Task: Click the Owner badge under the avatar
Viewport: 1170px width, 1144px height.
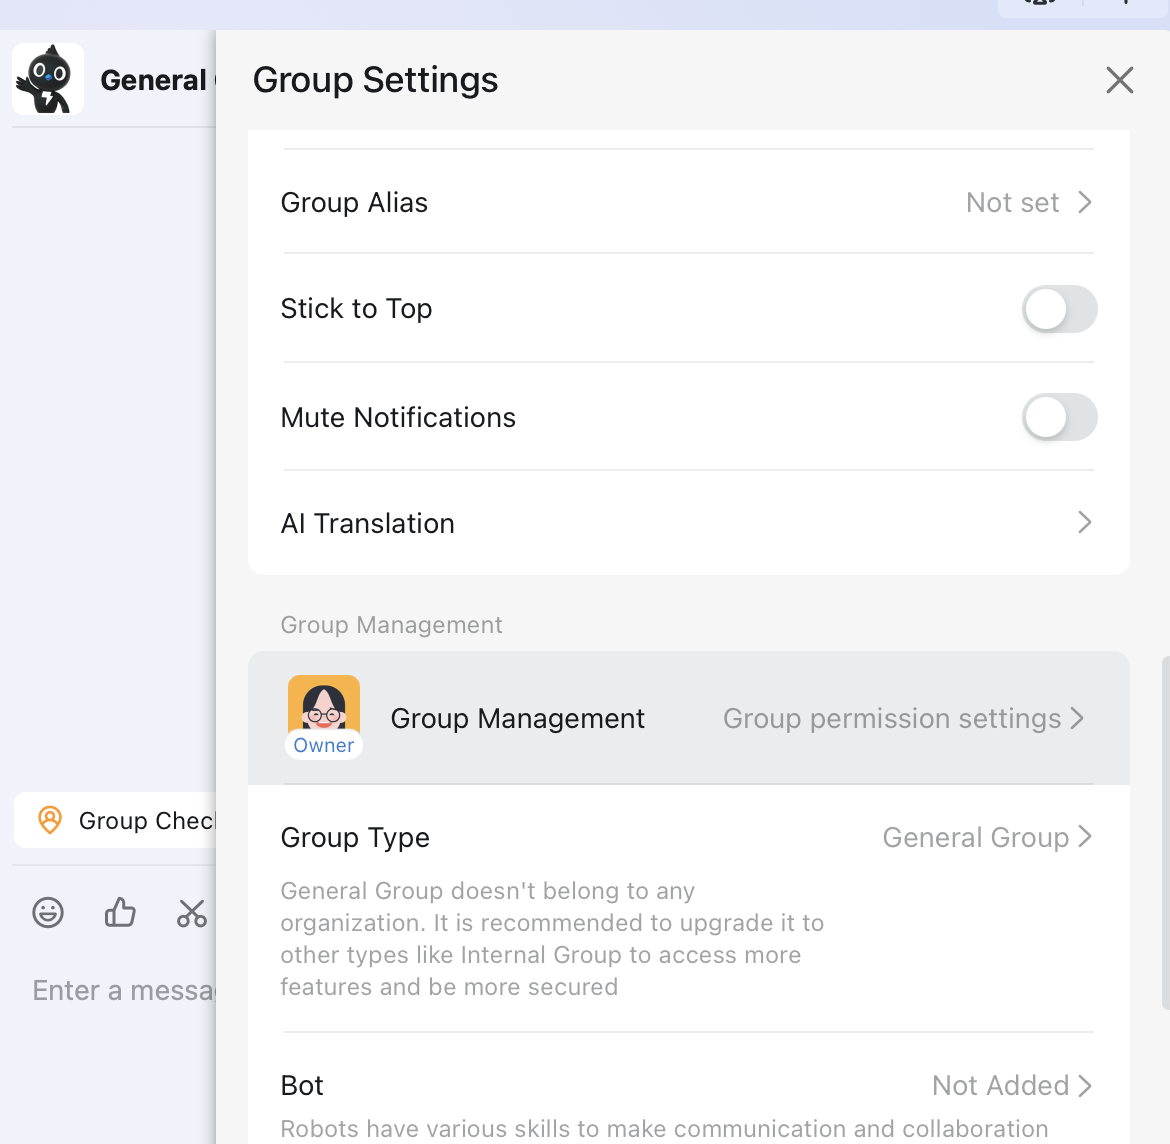Action: tap(323, 745)
